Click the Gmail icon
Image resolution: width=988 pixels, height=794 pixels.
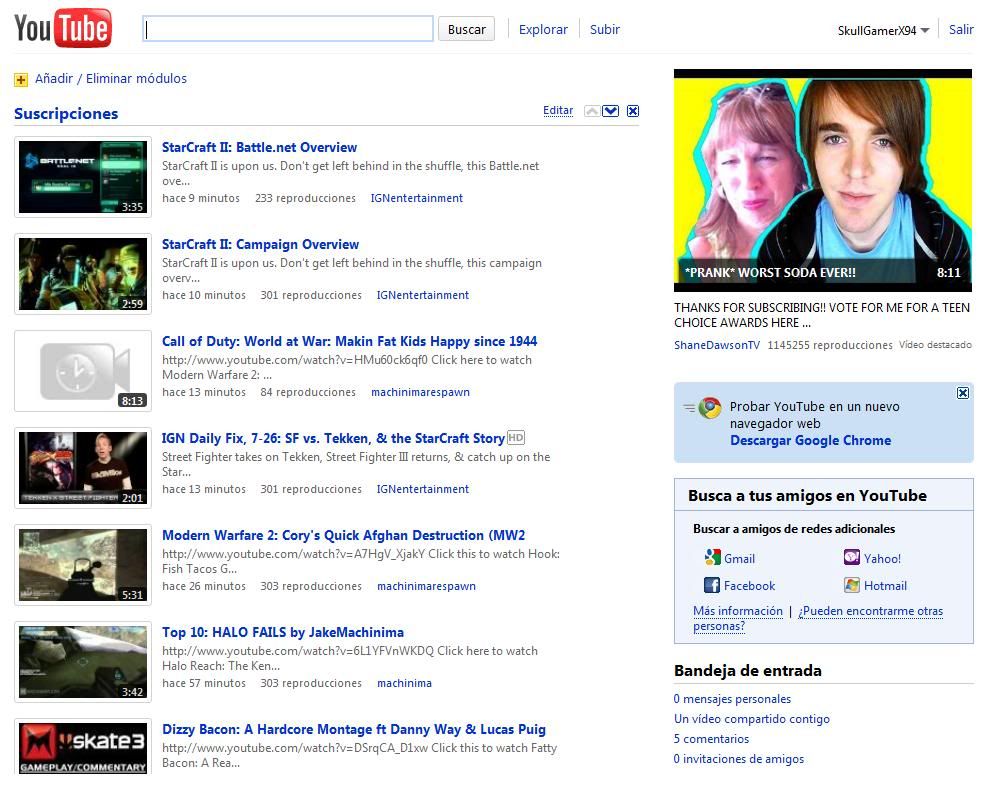click(x=713, y=557)
